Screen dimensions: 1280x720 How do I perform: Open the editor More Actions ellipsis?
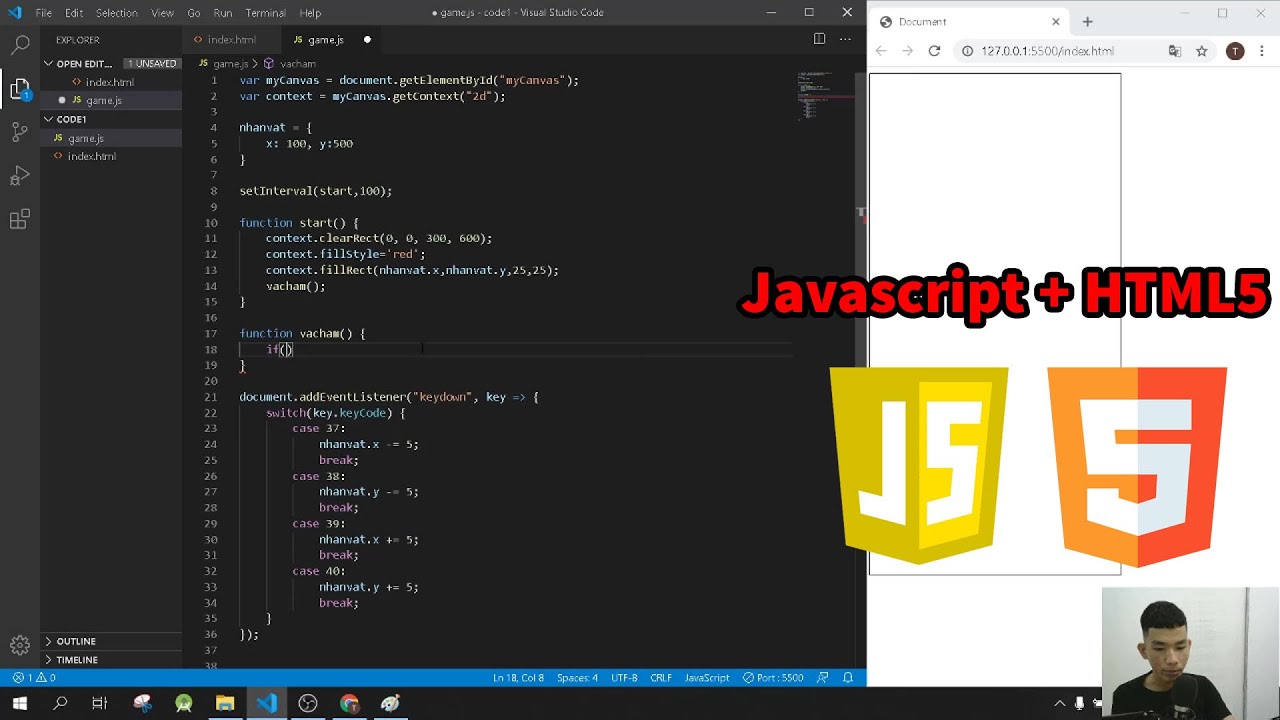pyautogui.click(x=845, y=39)
